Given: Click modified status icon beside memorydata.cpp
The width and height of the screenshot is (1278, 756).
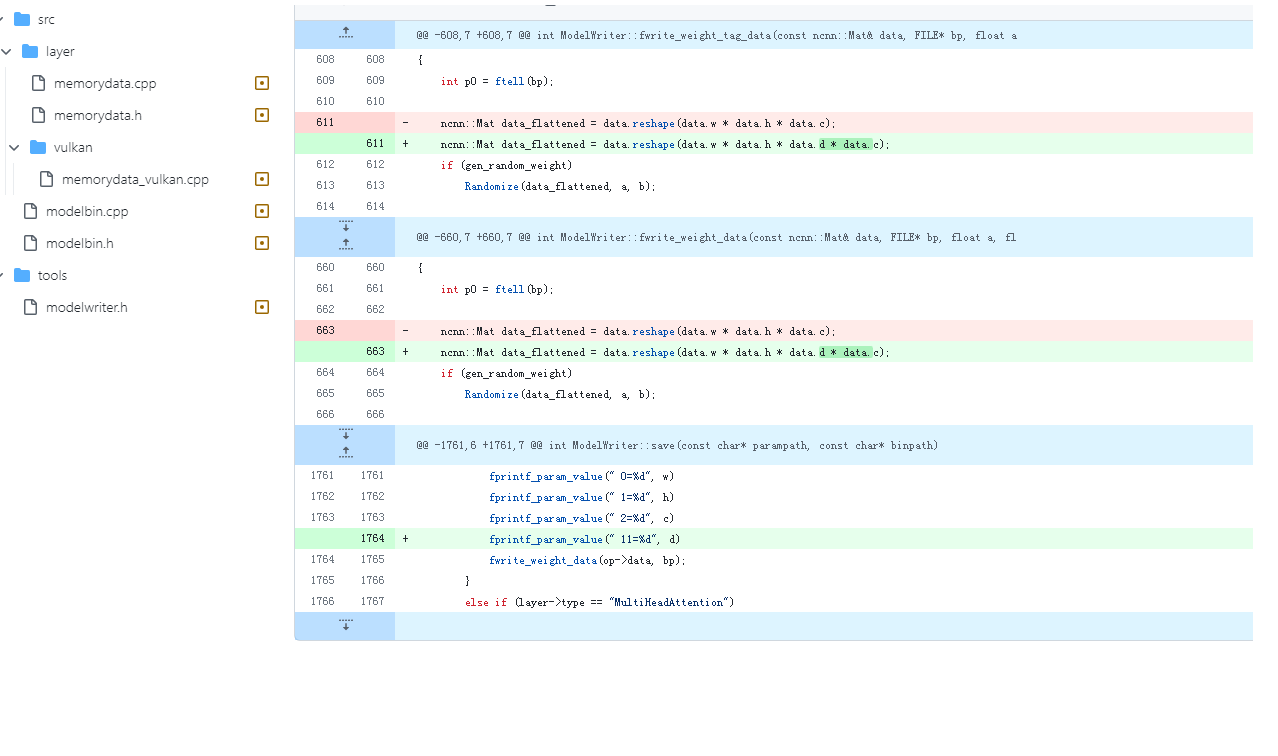Looking at the screenshot, I should coord(262,83).
